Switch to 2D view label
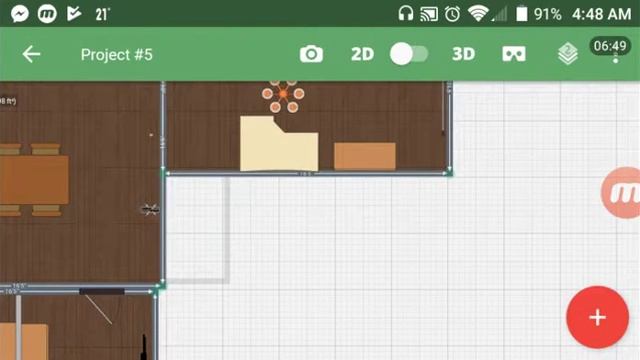 coord(362,54)
